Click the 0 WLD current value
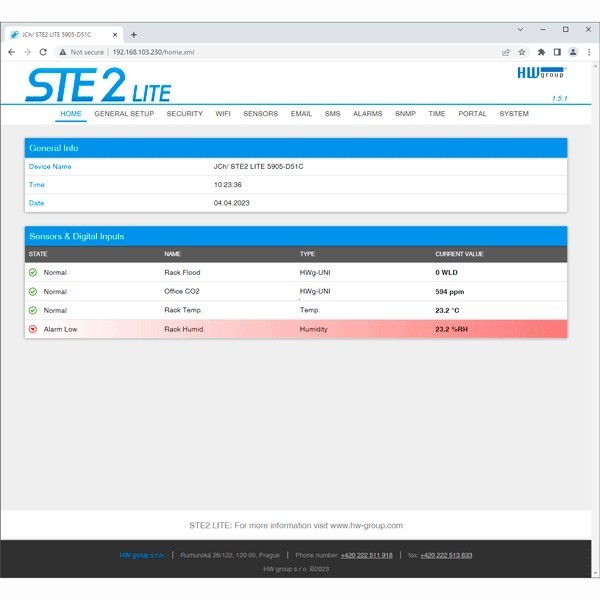 446,272
